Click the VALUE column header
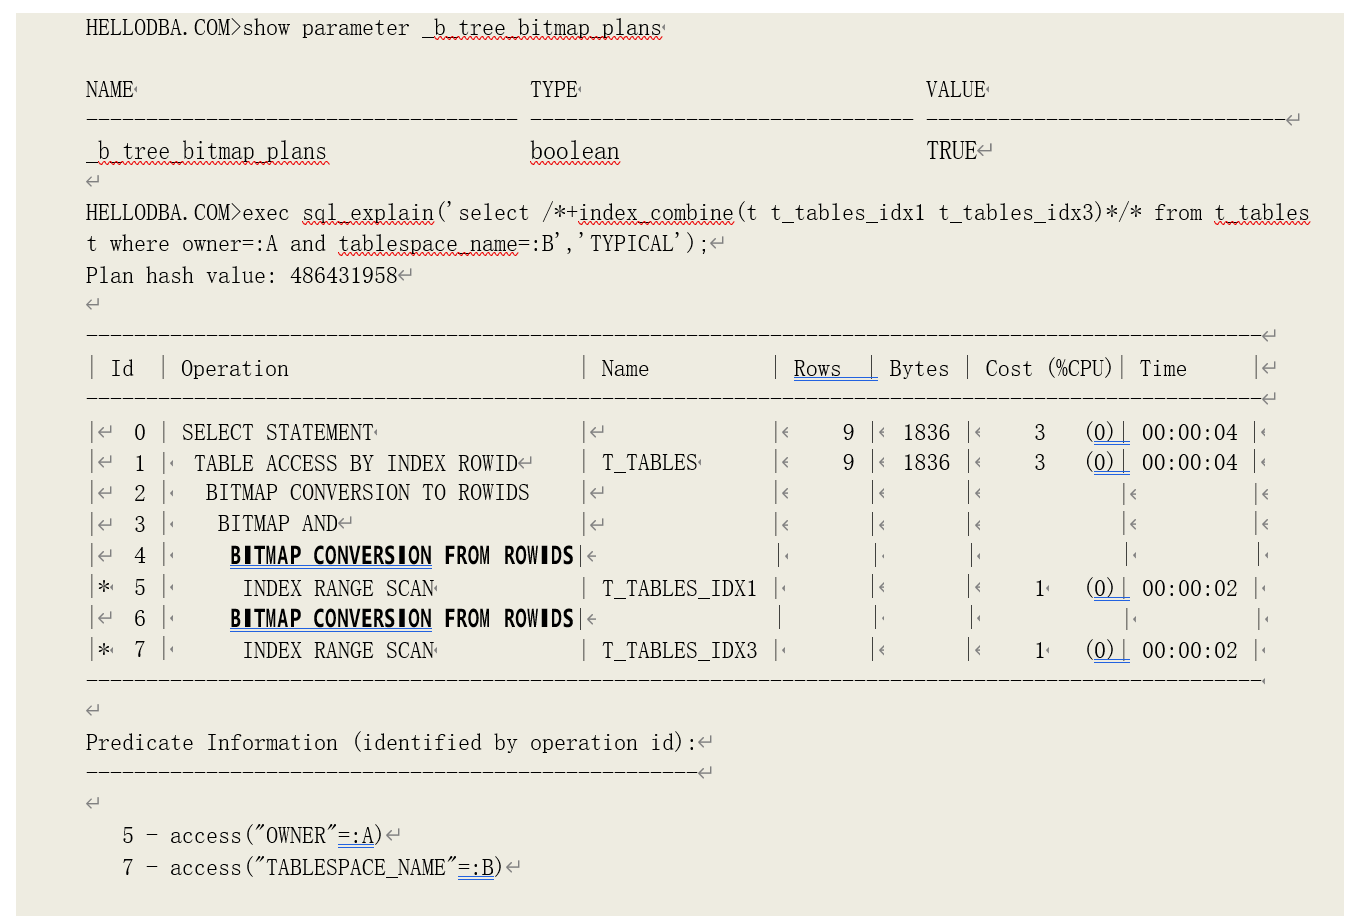The width and height of the screenshot is (1350, 923). point(955,90)
